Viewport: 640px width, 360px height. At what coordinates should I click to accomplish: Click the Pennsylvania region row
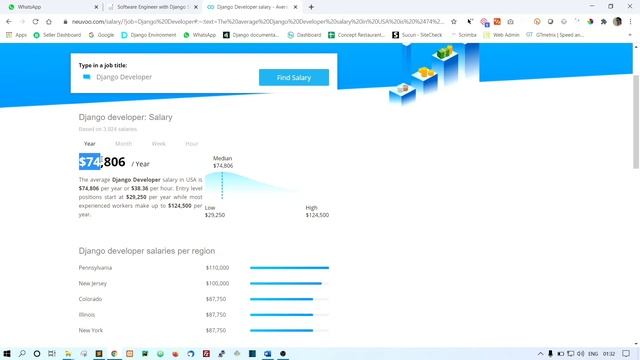pyautogui.click(x=204, y=268)
